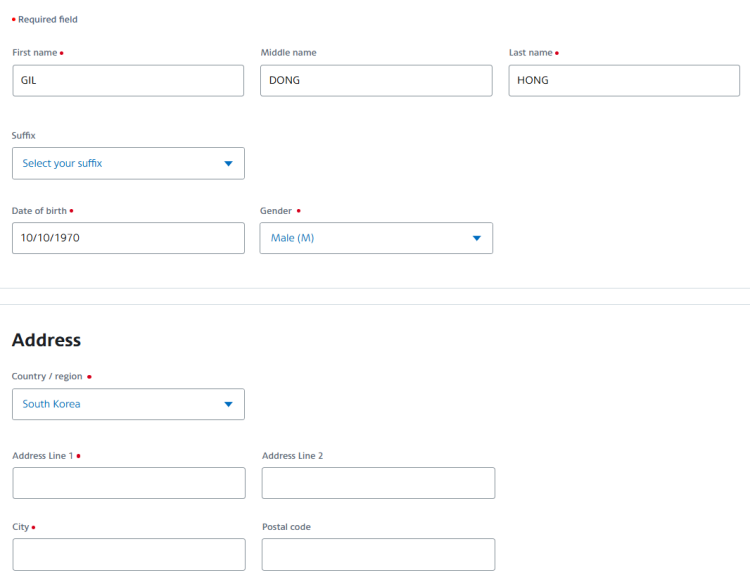Focus the Last name field containing HONG
The width and height of the screenshot is (750, 582).
pyautogui.click(x=624, y=81)
